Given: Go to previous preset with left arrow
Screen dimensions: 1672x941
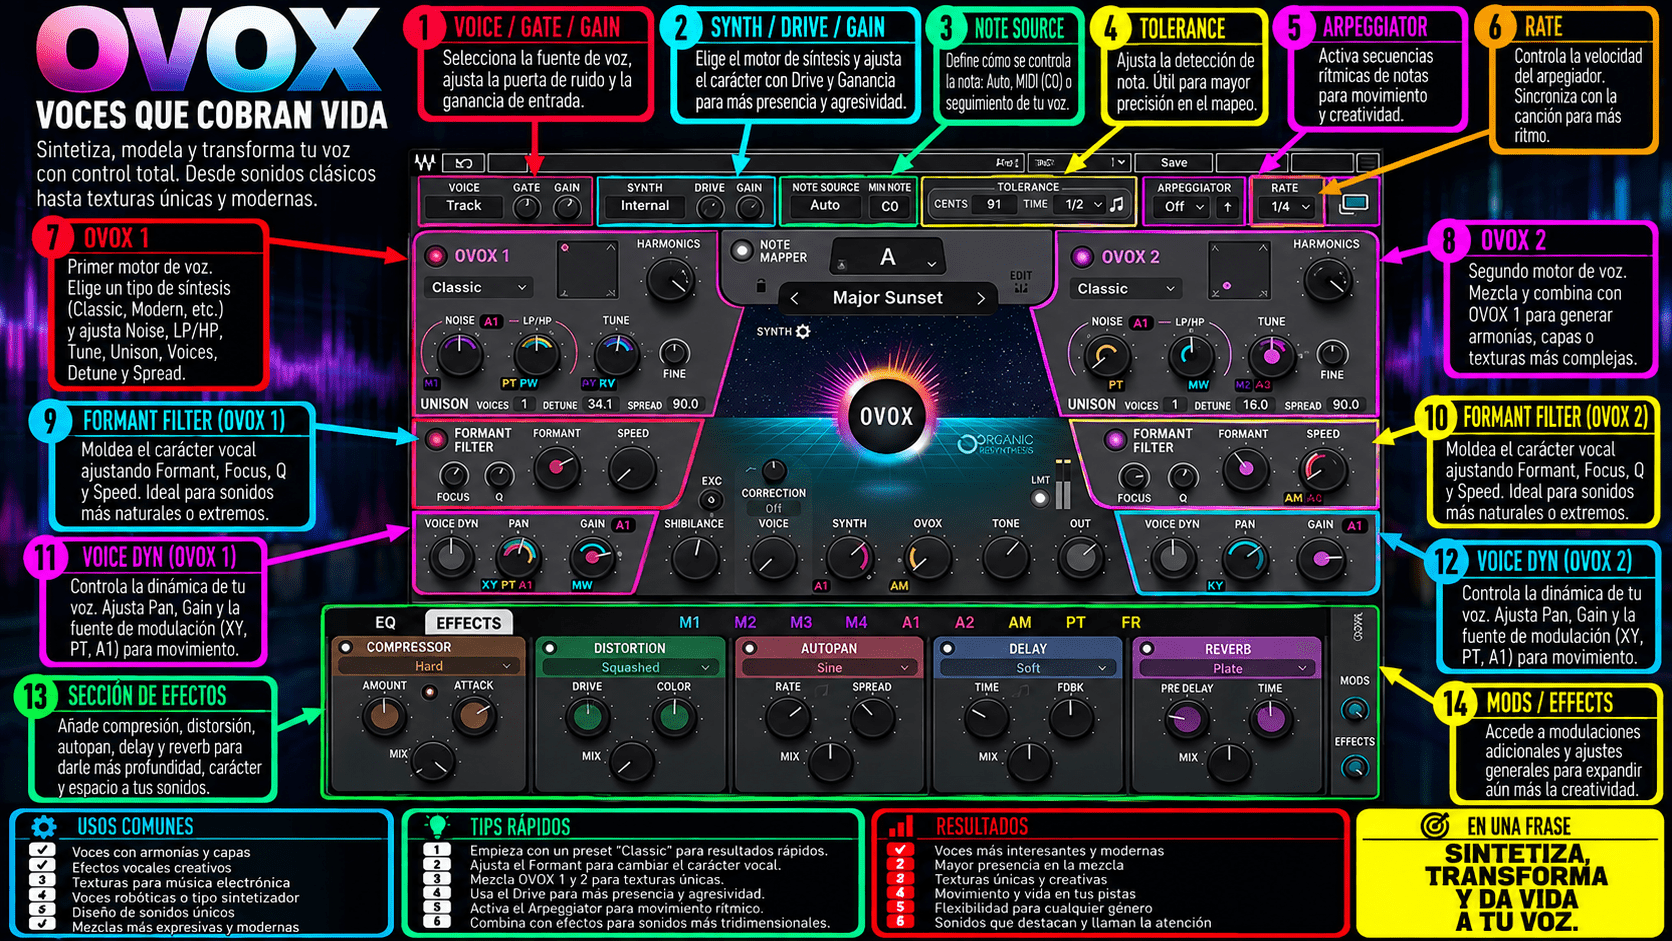Looking at the screenshot, I should click(795, 298).
